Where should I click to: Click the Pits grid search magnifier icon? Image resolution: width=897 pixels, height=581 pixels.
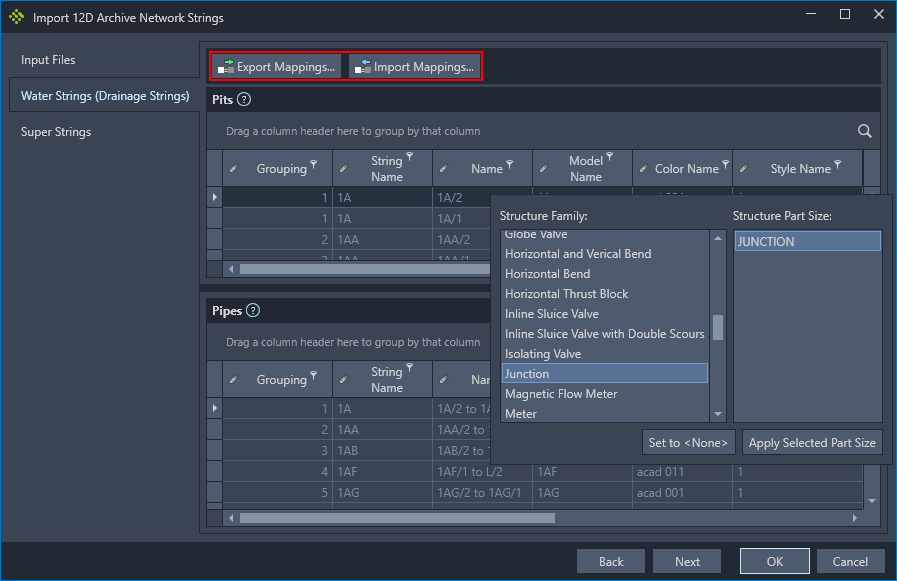coord(864,131)
